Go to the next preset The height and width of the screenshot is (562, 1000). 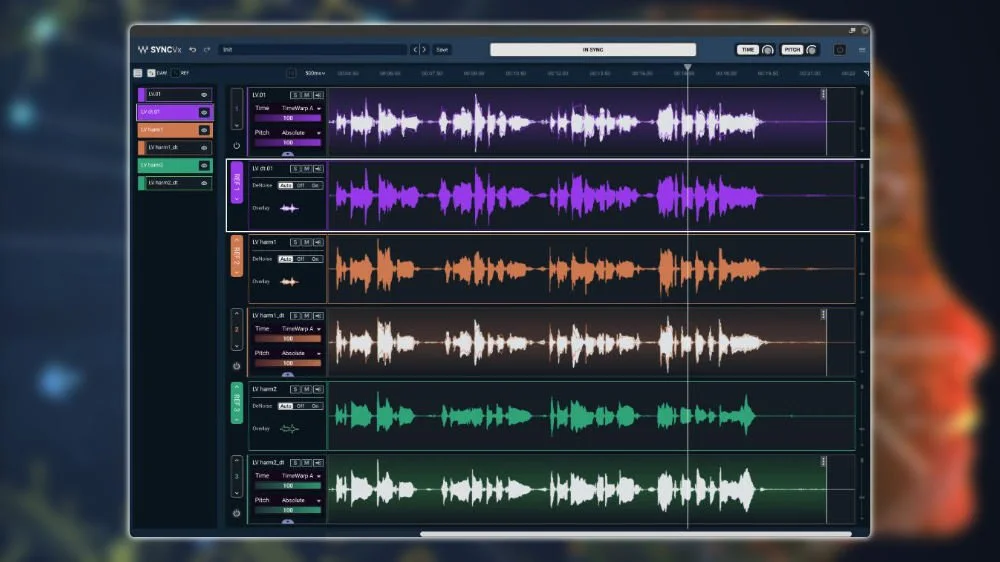[424, 50]
